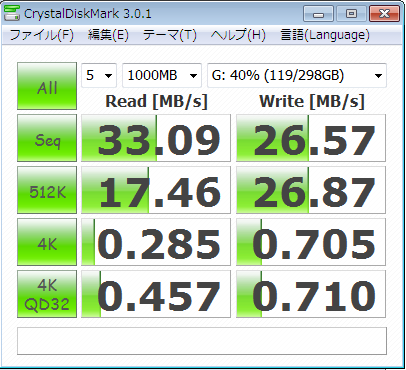Open the ファイル(F) menu
Screen dimensions: 406x370
point(41,35)
